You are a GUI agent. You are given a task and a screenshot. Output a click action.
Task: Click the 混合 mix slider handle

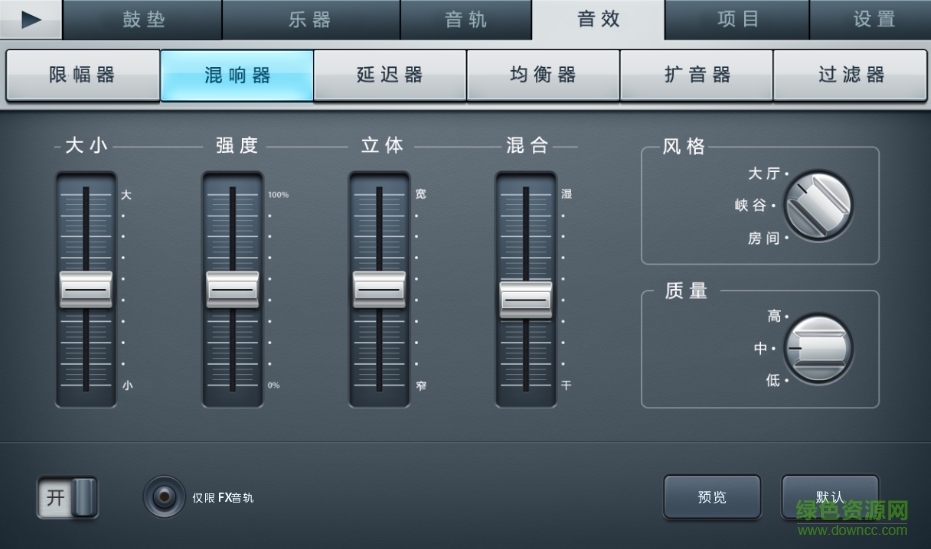(x=526, y=299)
